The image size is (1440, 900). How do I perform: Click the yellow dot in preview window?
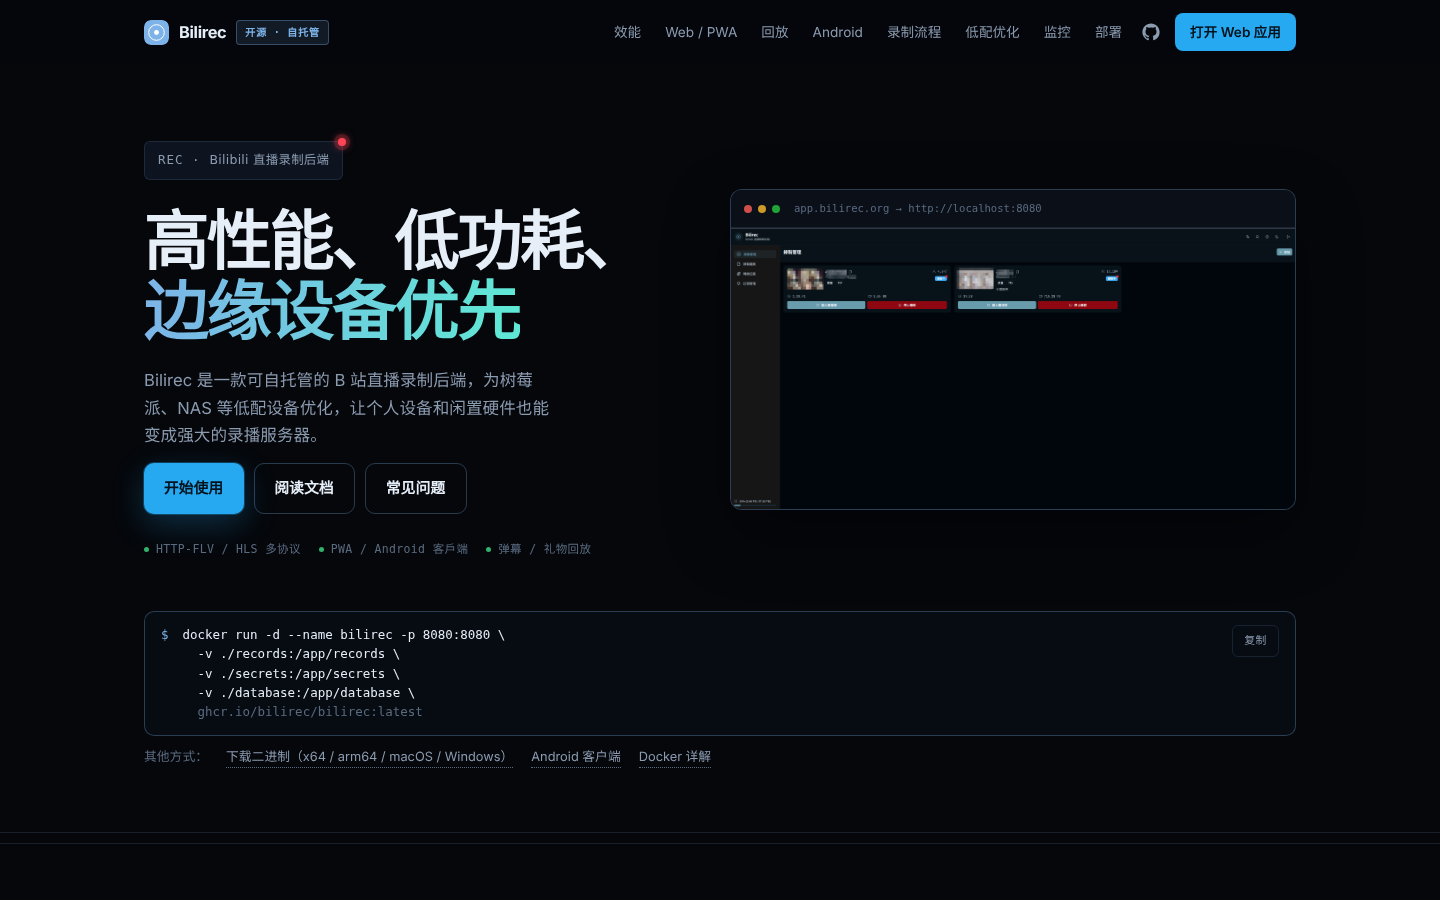pyautogui.click(x=762, y=209)
